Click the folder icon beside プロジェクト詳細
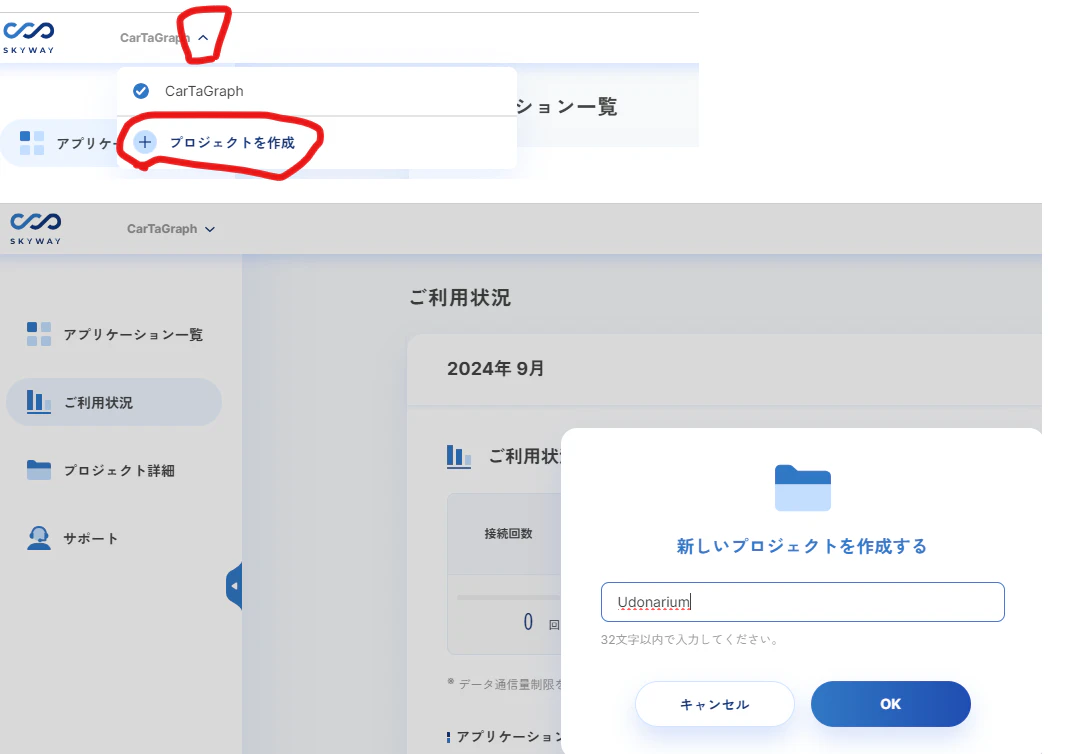Screen dimensions: 1068x754 39,470
